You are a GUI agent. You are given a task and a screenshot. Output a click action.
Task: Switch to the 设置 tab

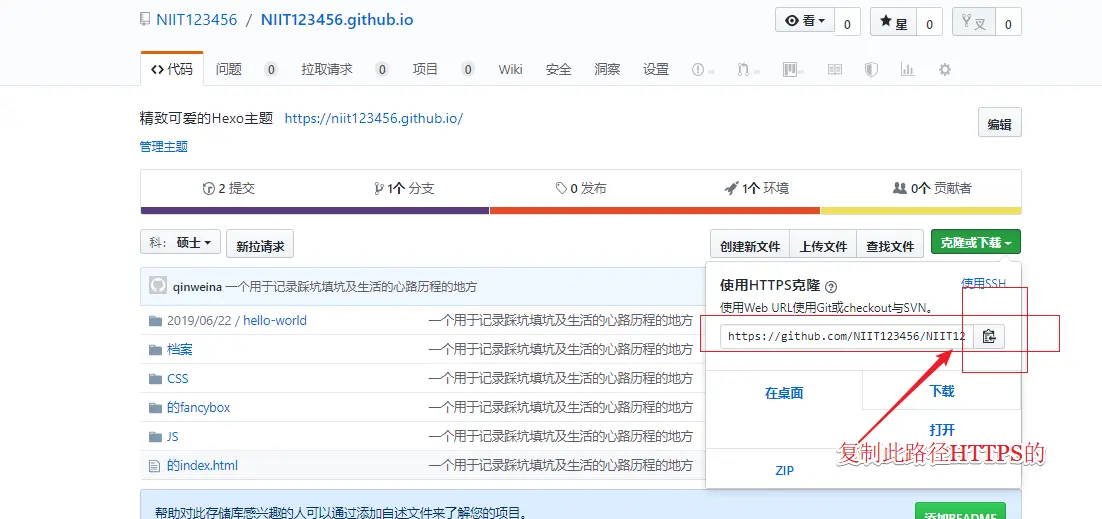coord(656,69)
